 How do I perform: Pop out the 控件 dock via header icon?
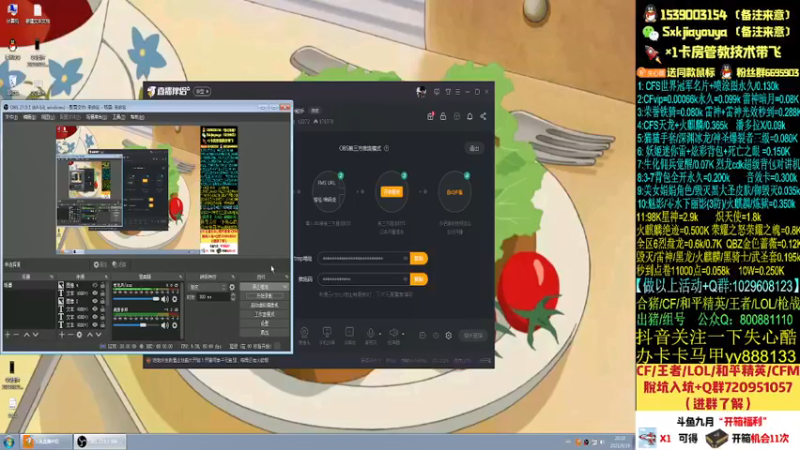286,277
